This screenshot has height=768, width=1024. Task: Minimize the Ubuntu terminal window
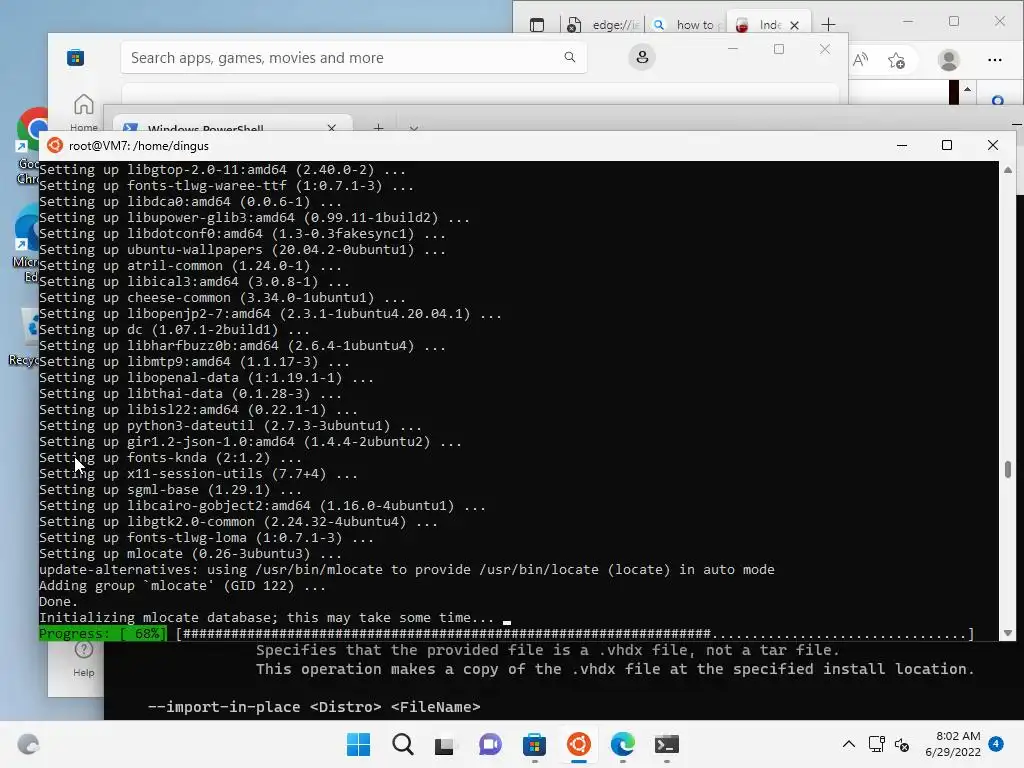tap(902, 145)
